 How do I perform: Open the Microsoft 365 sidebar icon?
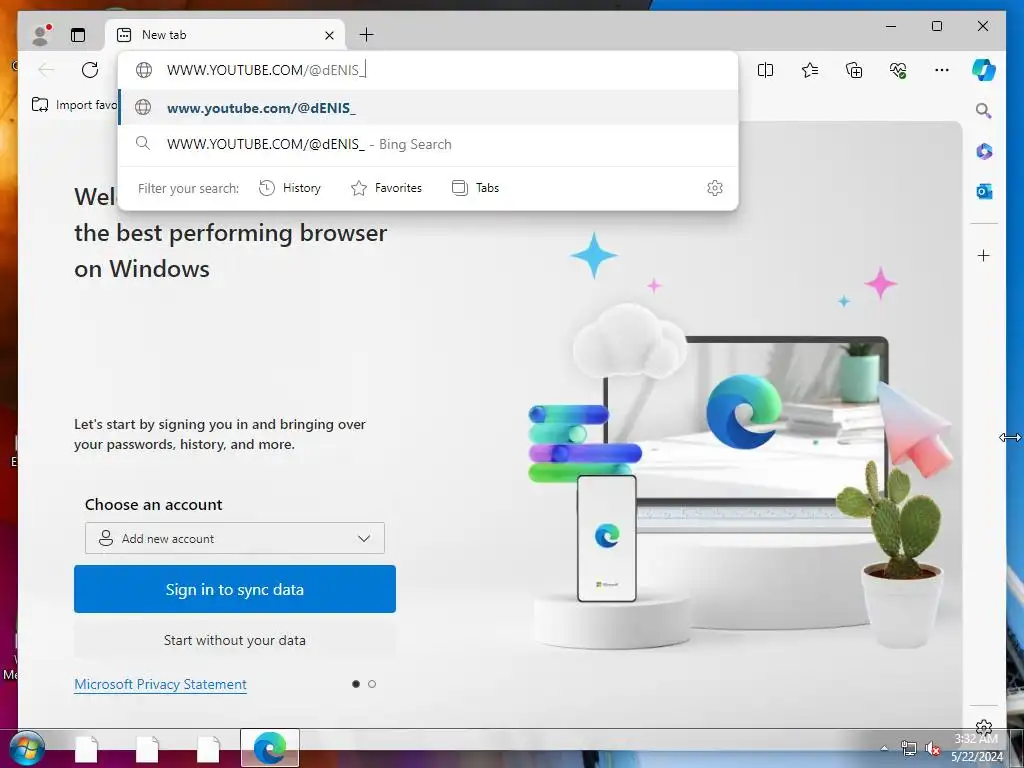[x=984, y=152]
